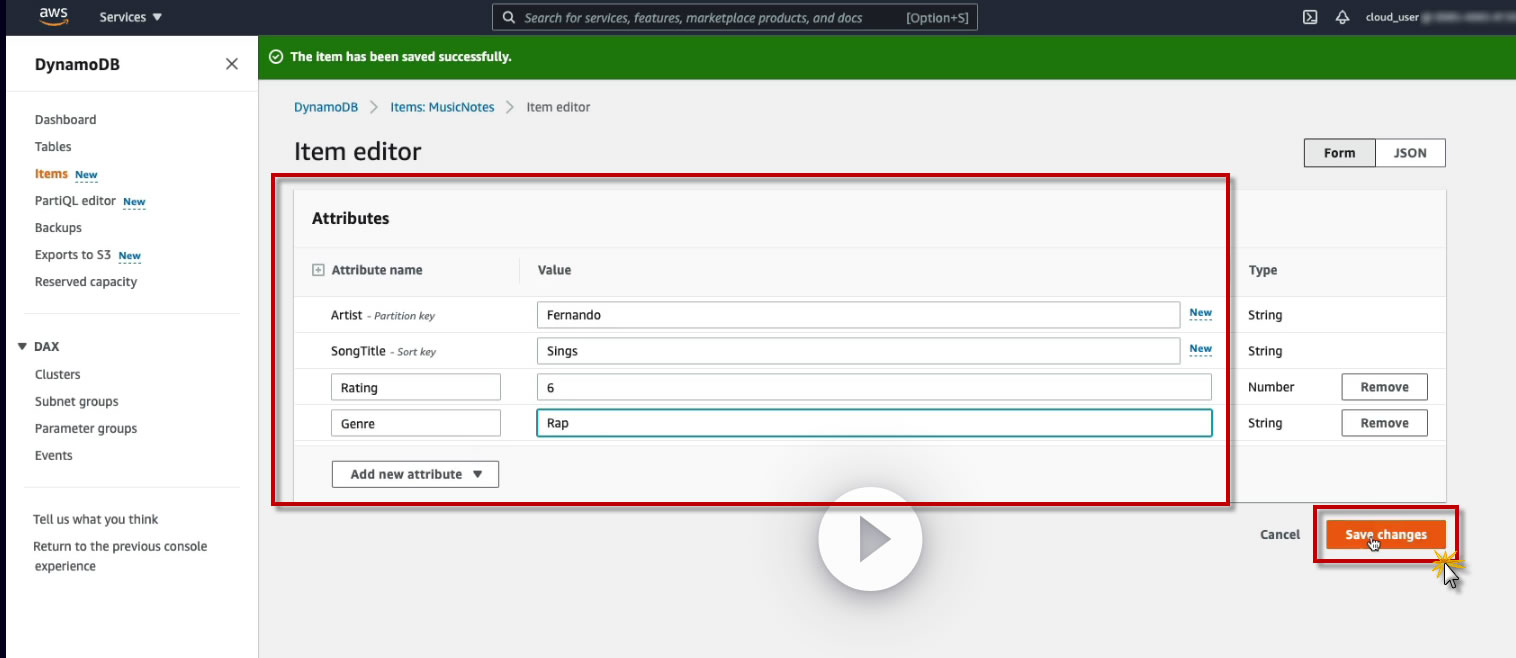Click the Type column header
The image size is (1516, 658).
(1263, 270)
